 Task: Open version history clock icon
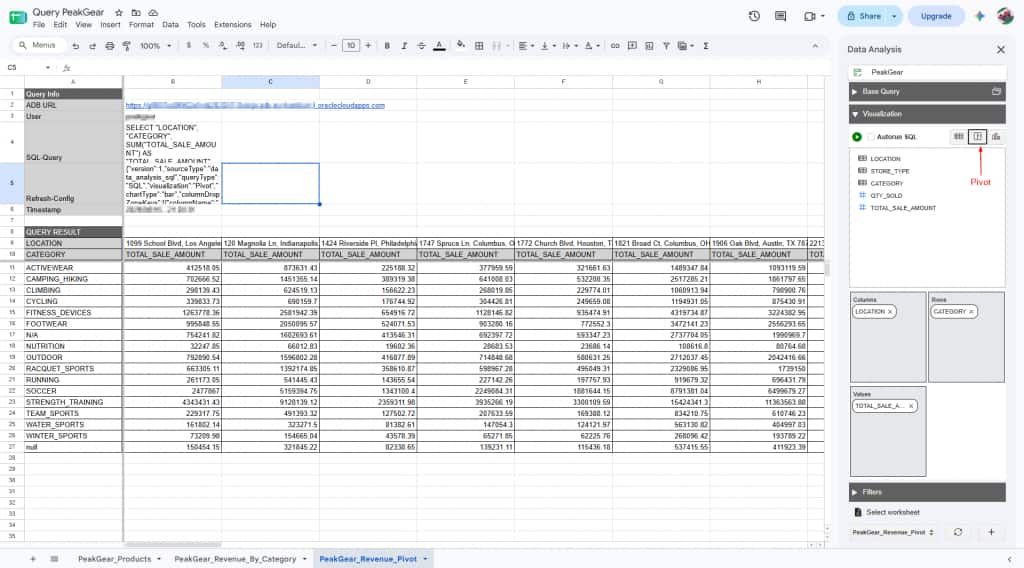[754, 16]
